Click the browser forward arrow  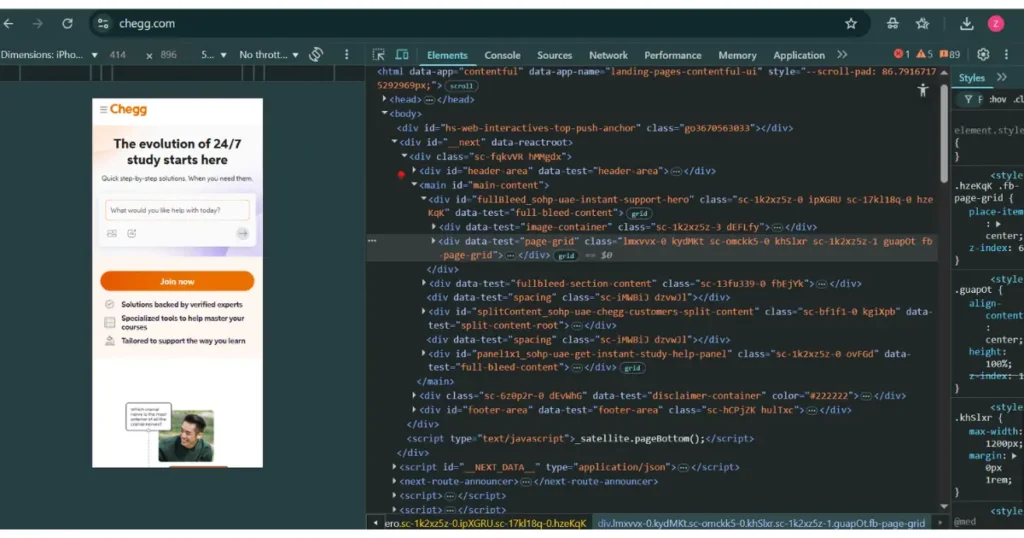pos(38,24)
